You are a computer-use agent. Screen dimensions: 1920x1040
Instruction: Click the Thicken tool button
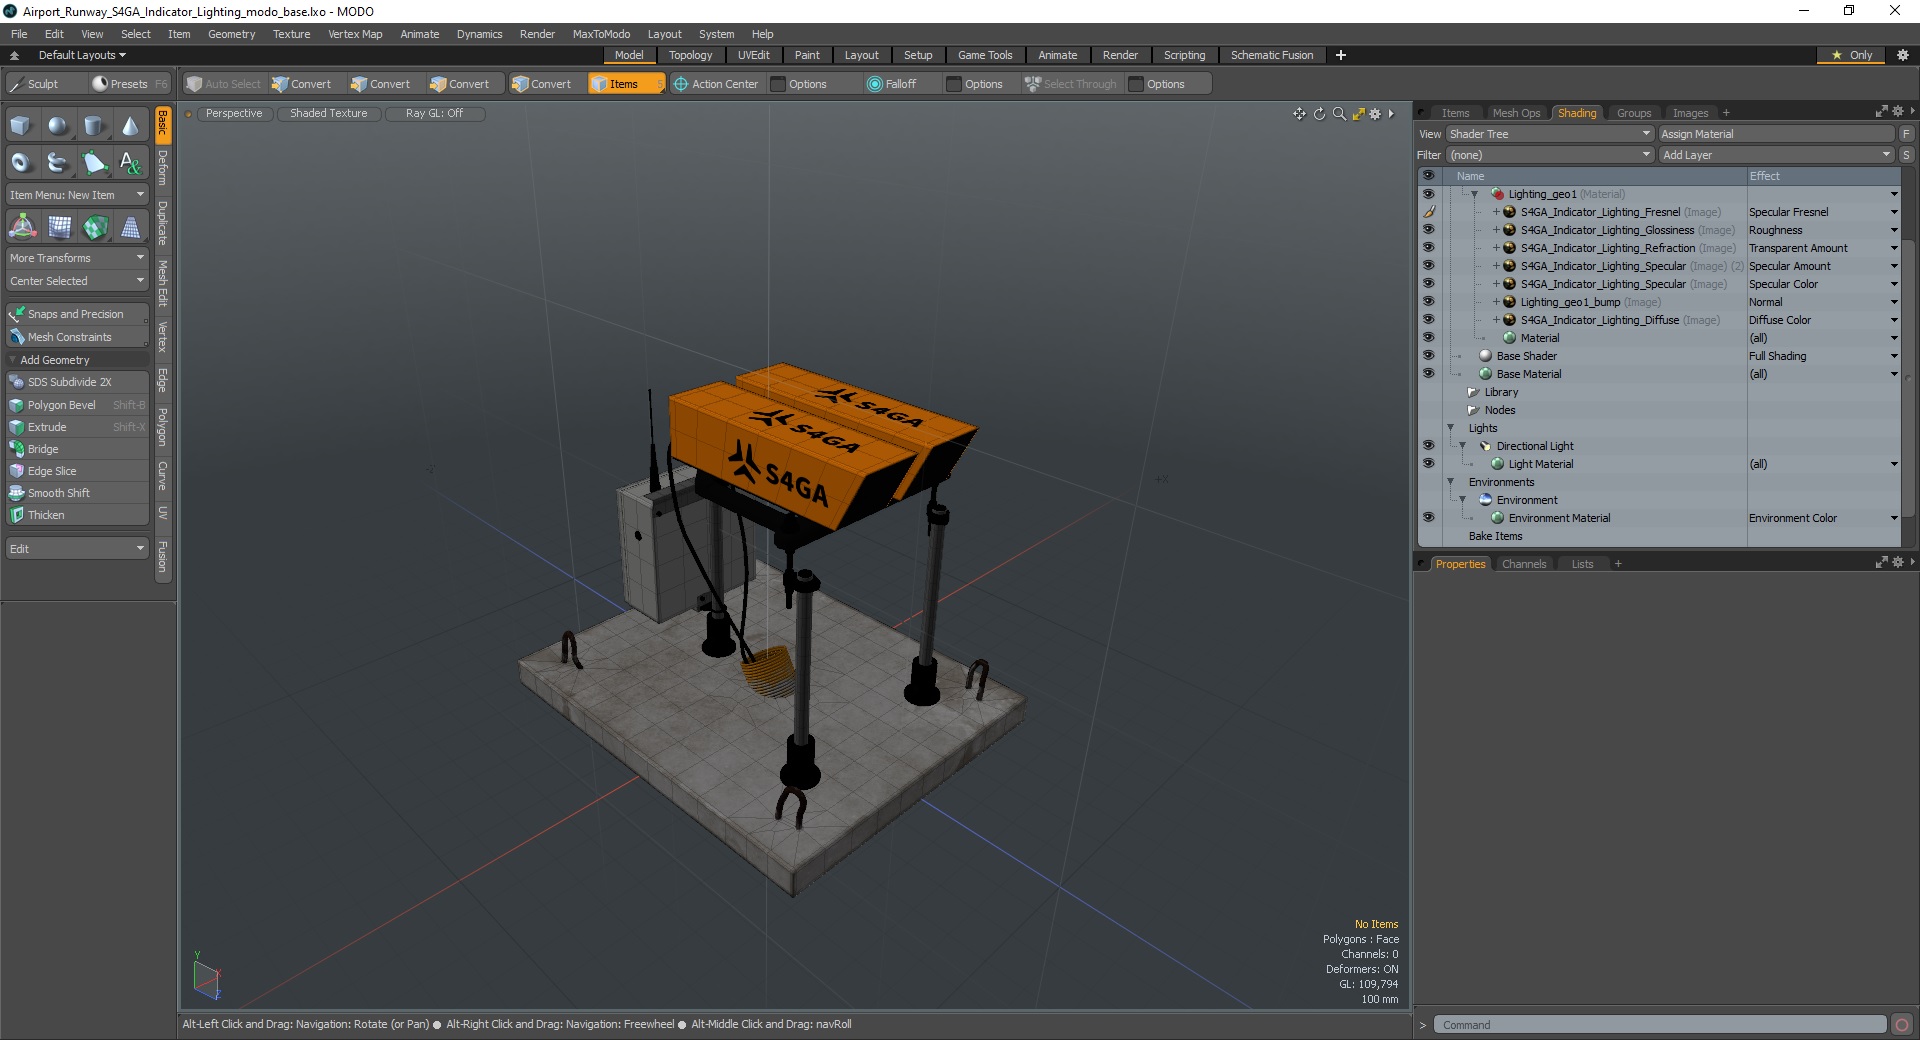coord(77,515)
